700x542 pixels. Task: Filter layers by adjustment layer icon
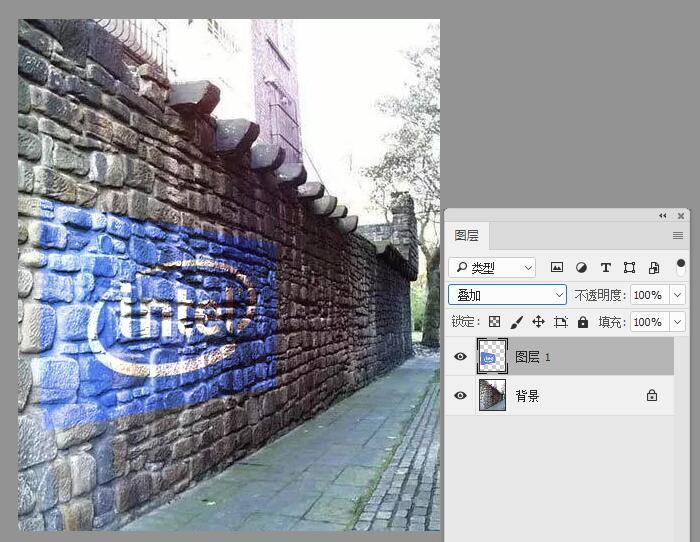[581, 267]
